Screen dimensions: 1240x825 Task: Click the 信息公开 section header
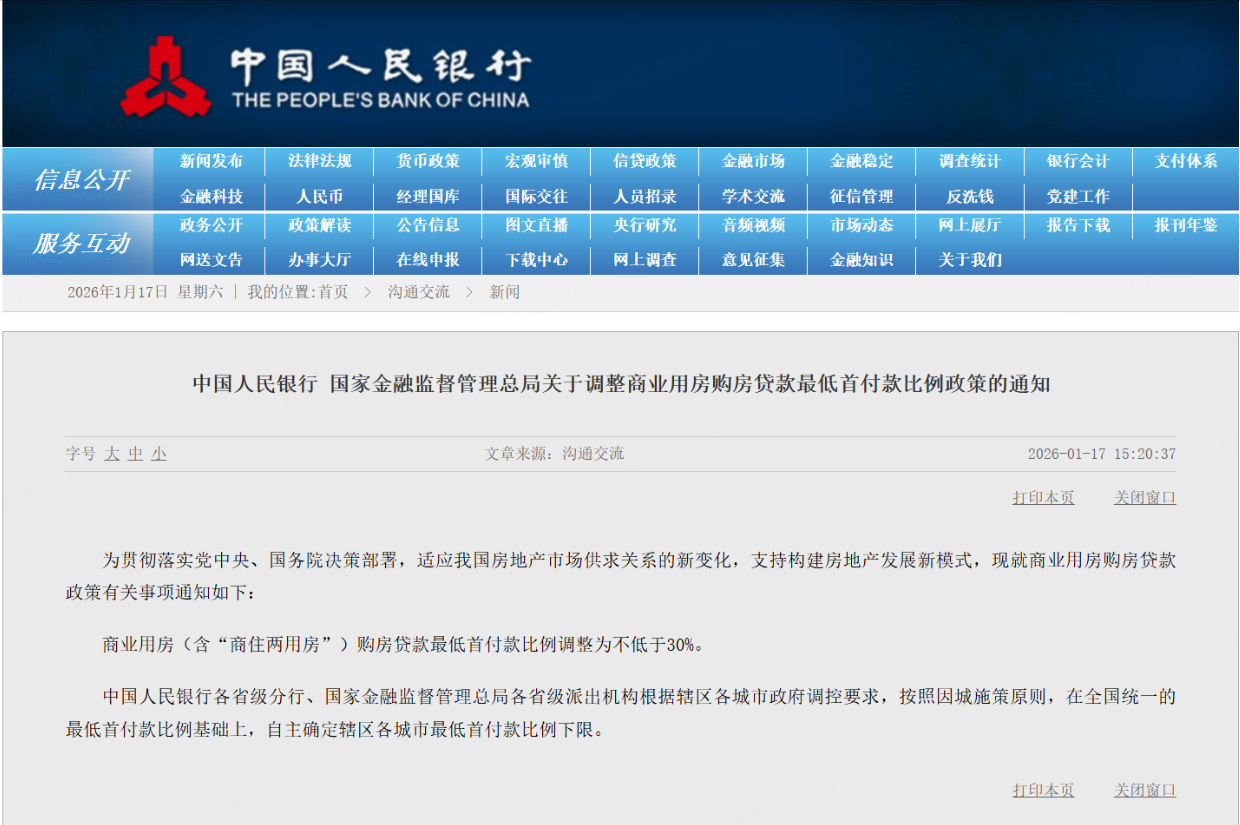[x=80, y=180]
